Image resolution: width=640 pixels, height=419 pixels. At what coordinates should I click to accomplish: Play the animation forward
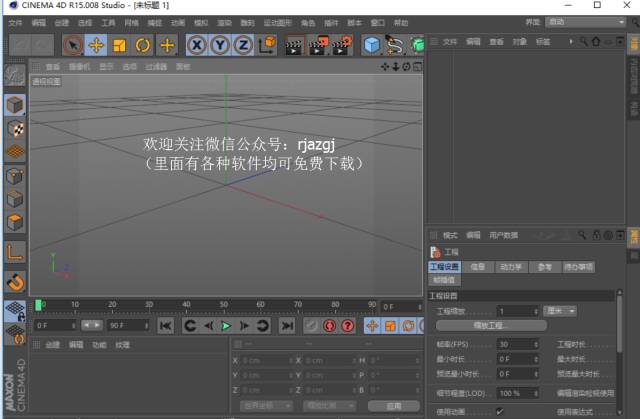coord(226,326)
